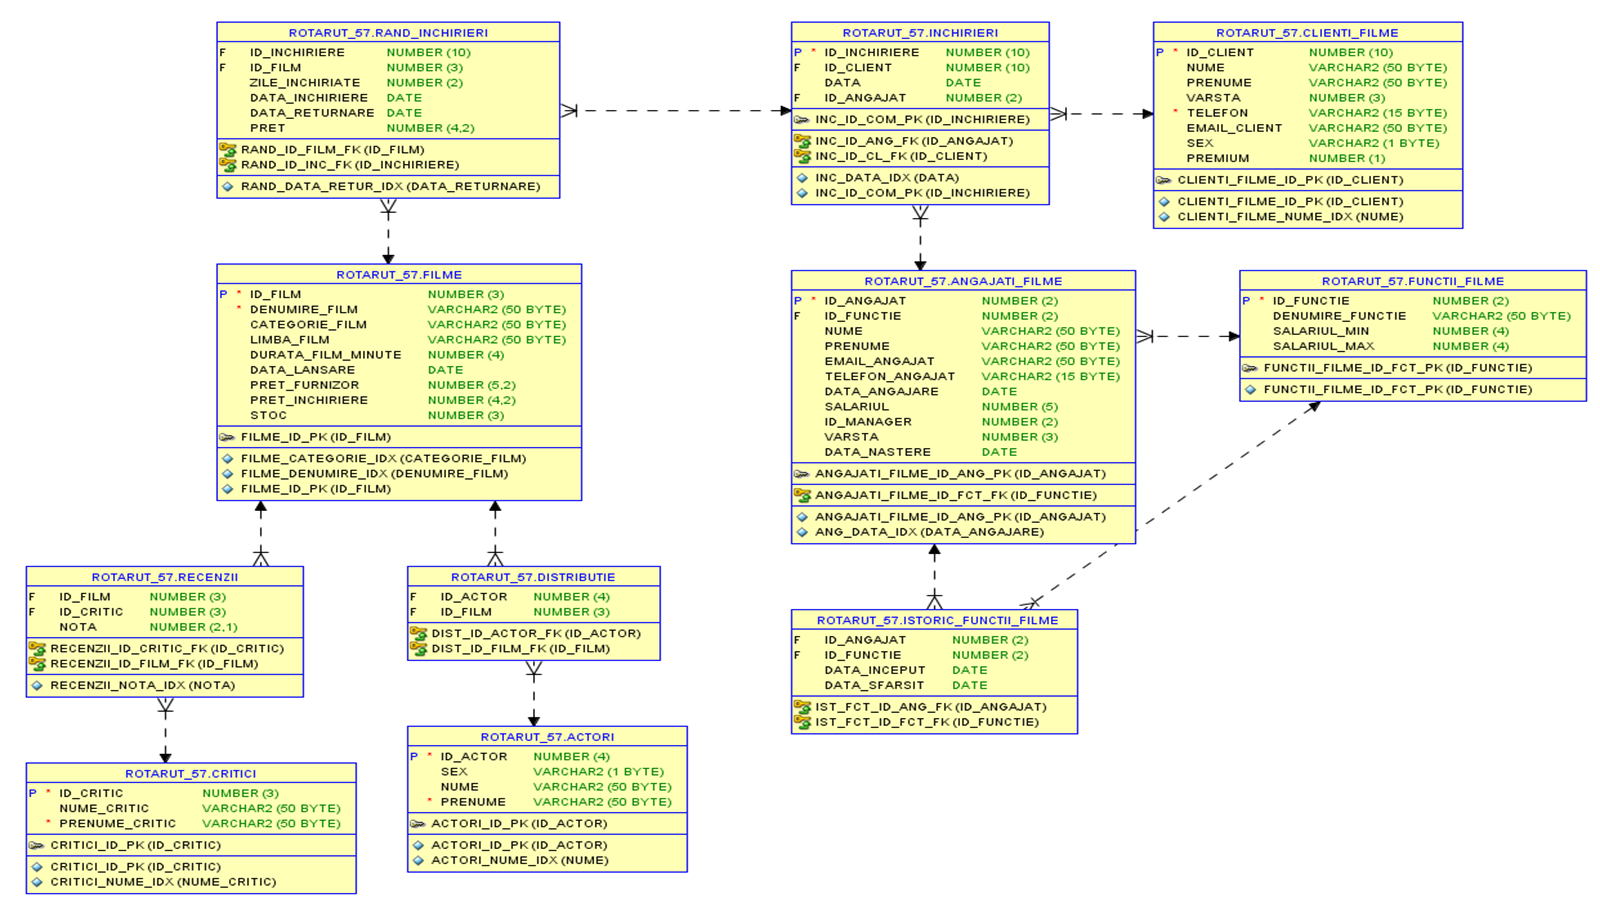
Task: Click the foreign key icon of IST_FCT_ID_ANG_FK
Action: [803, 706]
